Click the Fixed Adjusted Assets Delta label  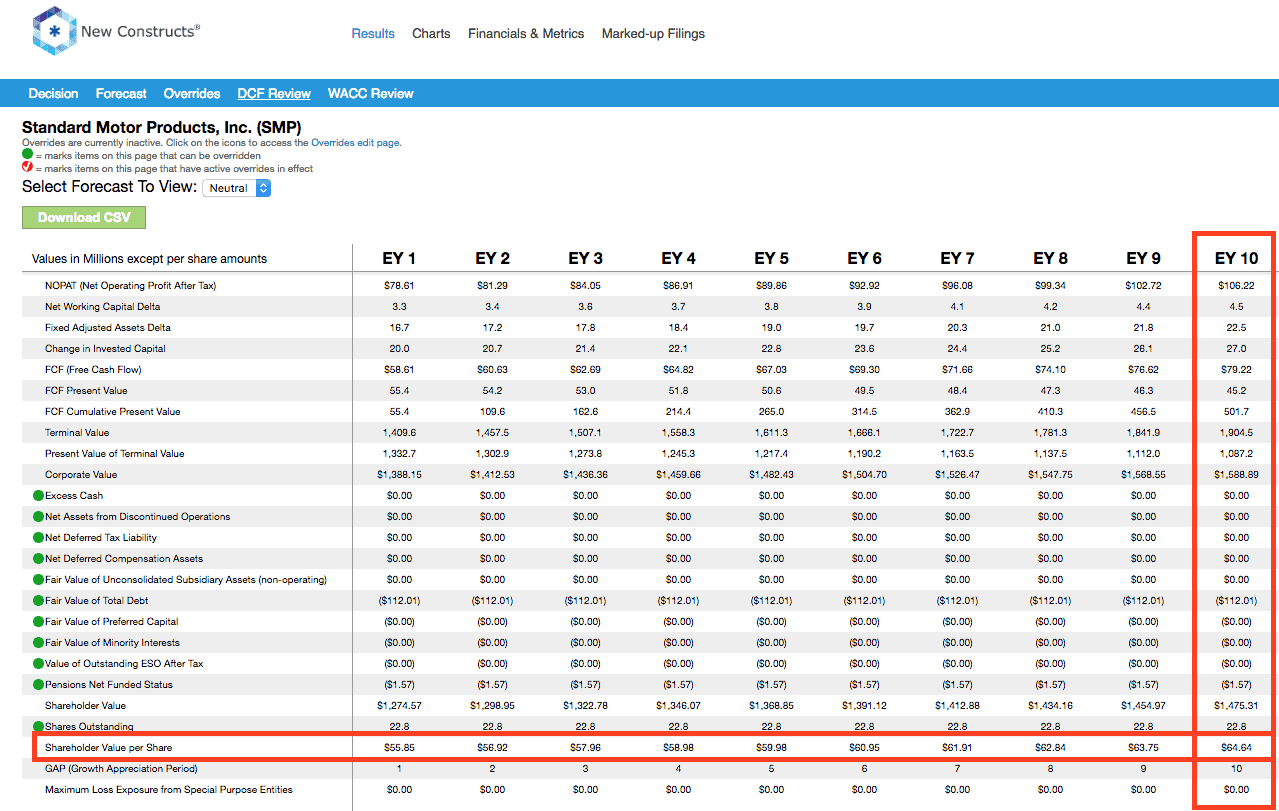[x=107, y=328]
